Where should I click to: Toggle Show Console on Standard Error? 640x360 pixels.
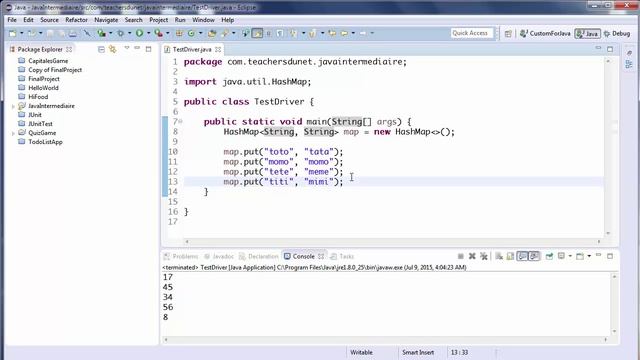pyautogui.click(x=534, y=256)
